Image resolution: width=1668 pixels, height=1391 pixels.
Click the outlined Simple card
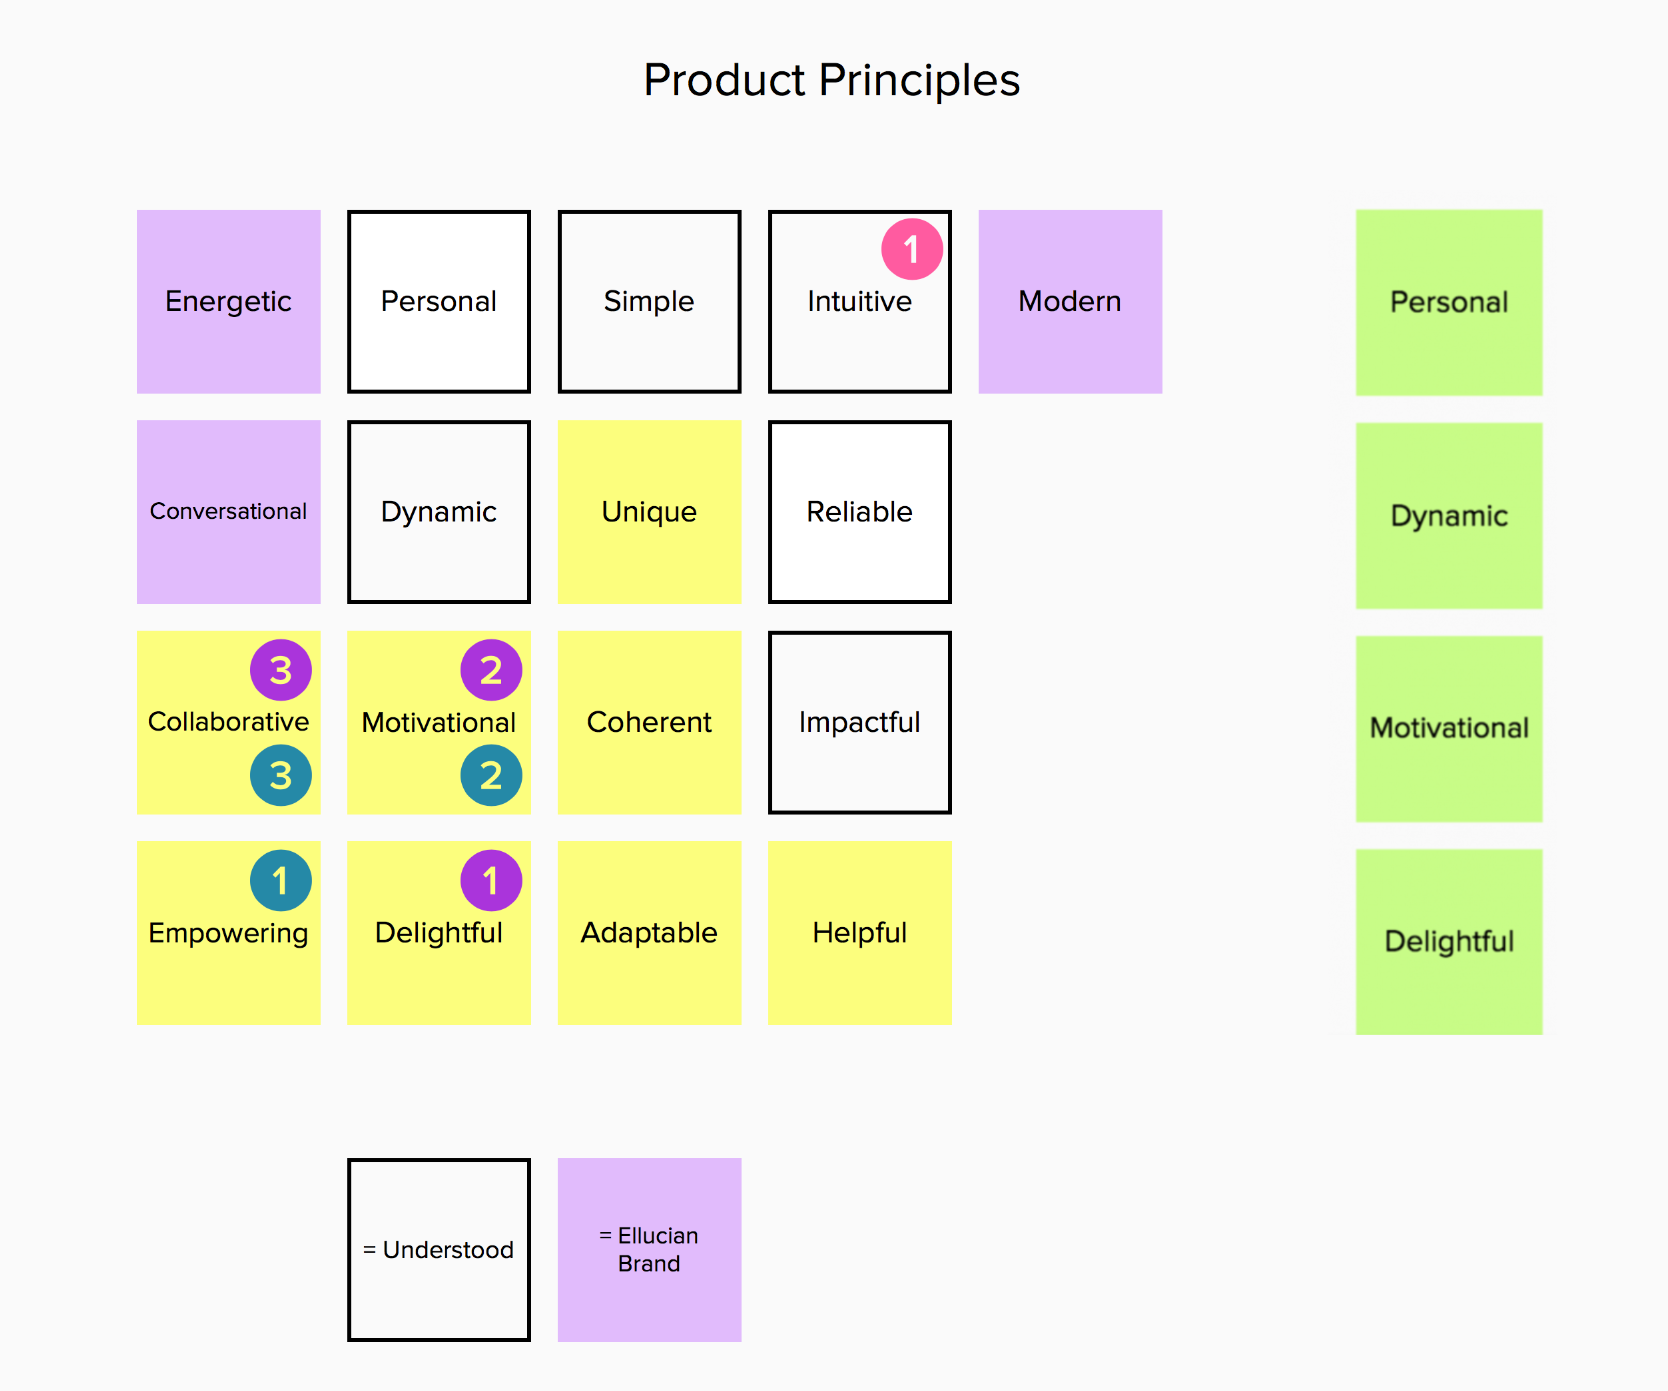(x=649, y=301)
